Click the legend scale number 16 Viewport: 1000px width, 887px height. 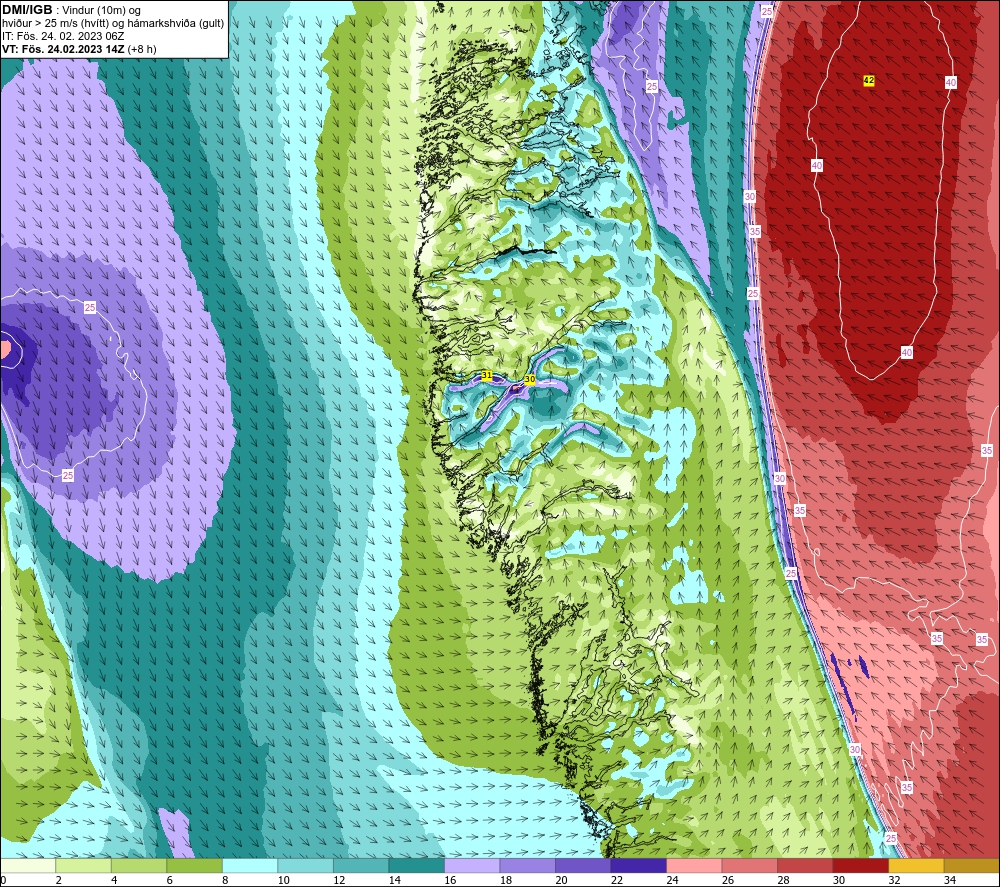click(450, 880)
